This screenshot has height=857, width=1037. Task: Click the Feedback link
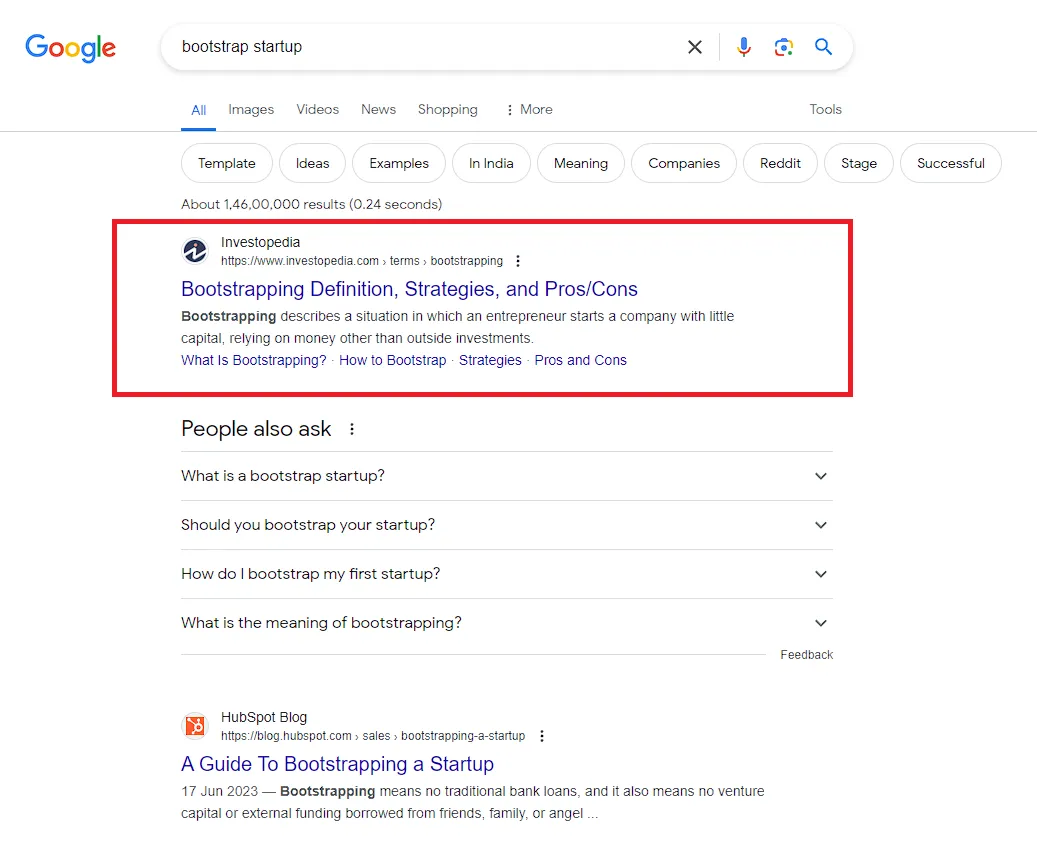click(x=806, y=655)
